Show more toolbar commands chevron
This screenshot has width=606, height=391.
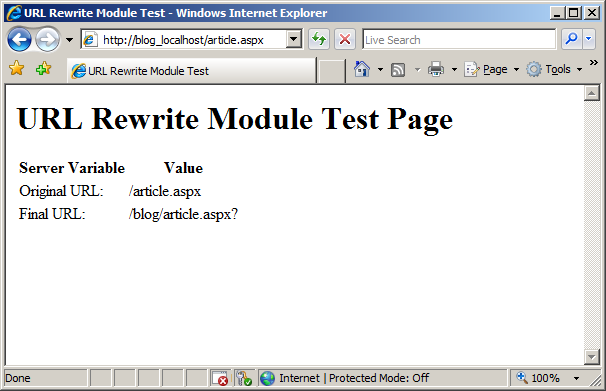[x=594, y=63]
